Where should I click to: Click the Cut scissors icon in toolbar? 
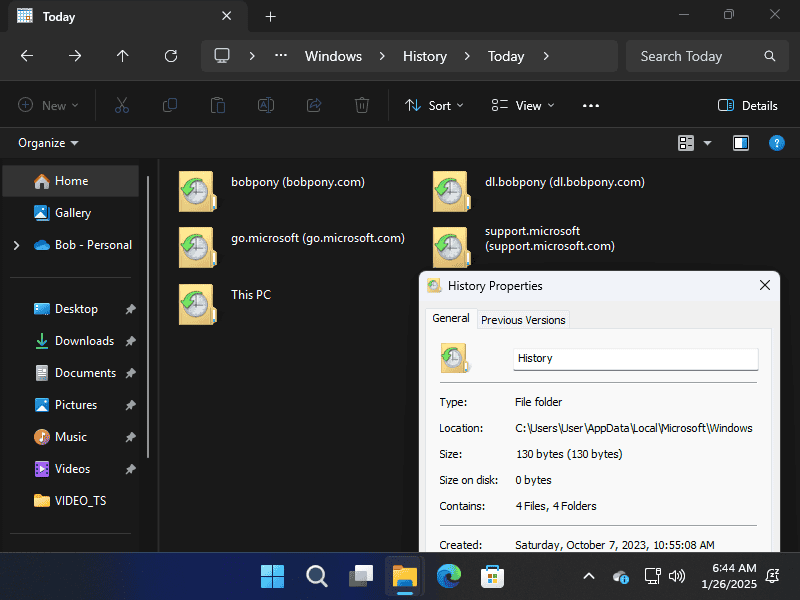[x=122, y=105]
